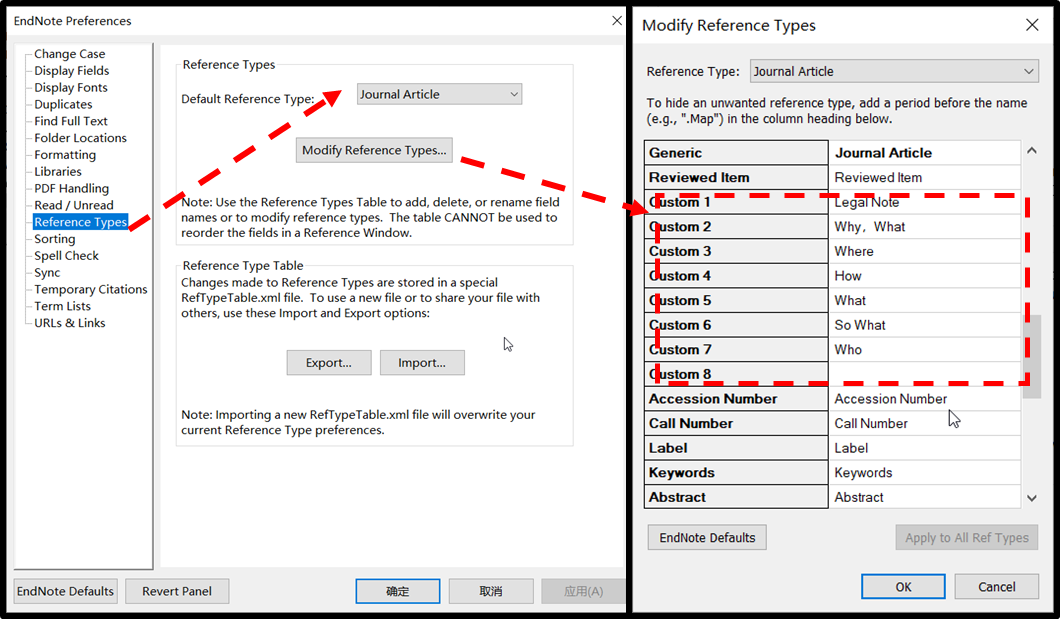Open Display Fonts preferences

71,87
